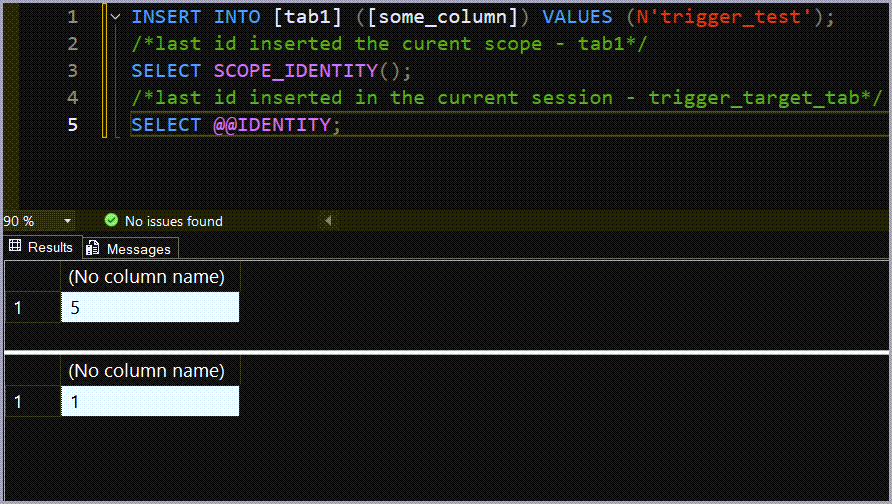The image size is (892, 504).
Task: Open the 90 % zoom dropdown
Action: (x=67, y=221)
